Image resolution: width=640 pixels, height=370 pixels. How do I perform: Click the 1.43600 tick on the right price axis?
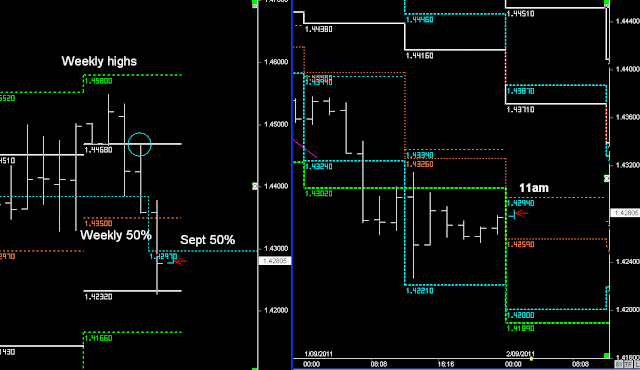click(627, 117)
